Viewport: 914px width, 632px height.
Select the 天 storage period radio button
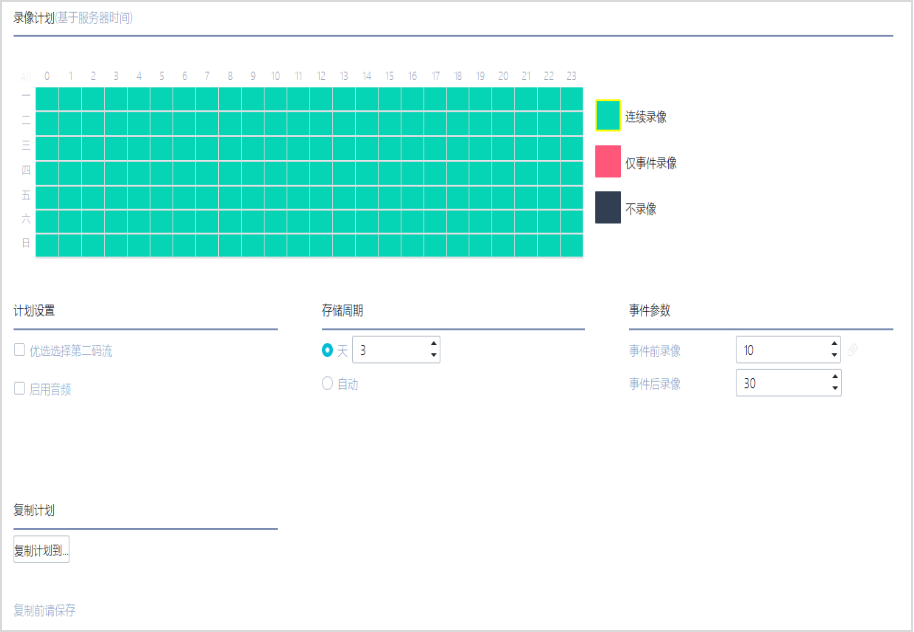pos(327,350)
